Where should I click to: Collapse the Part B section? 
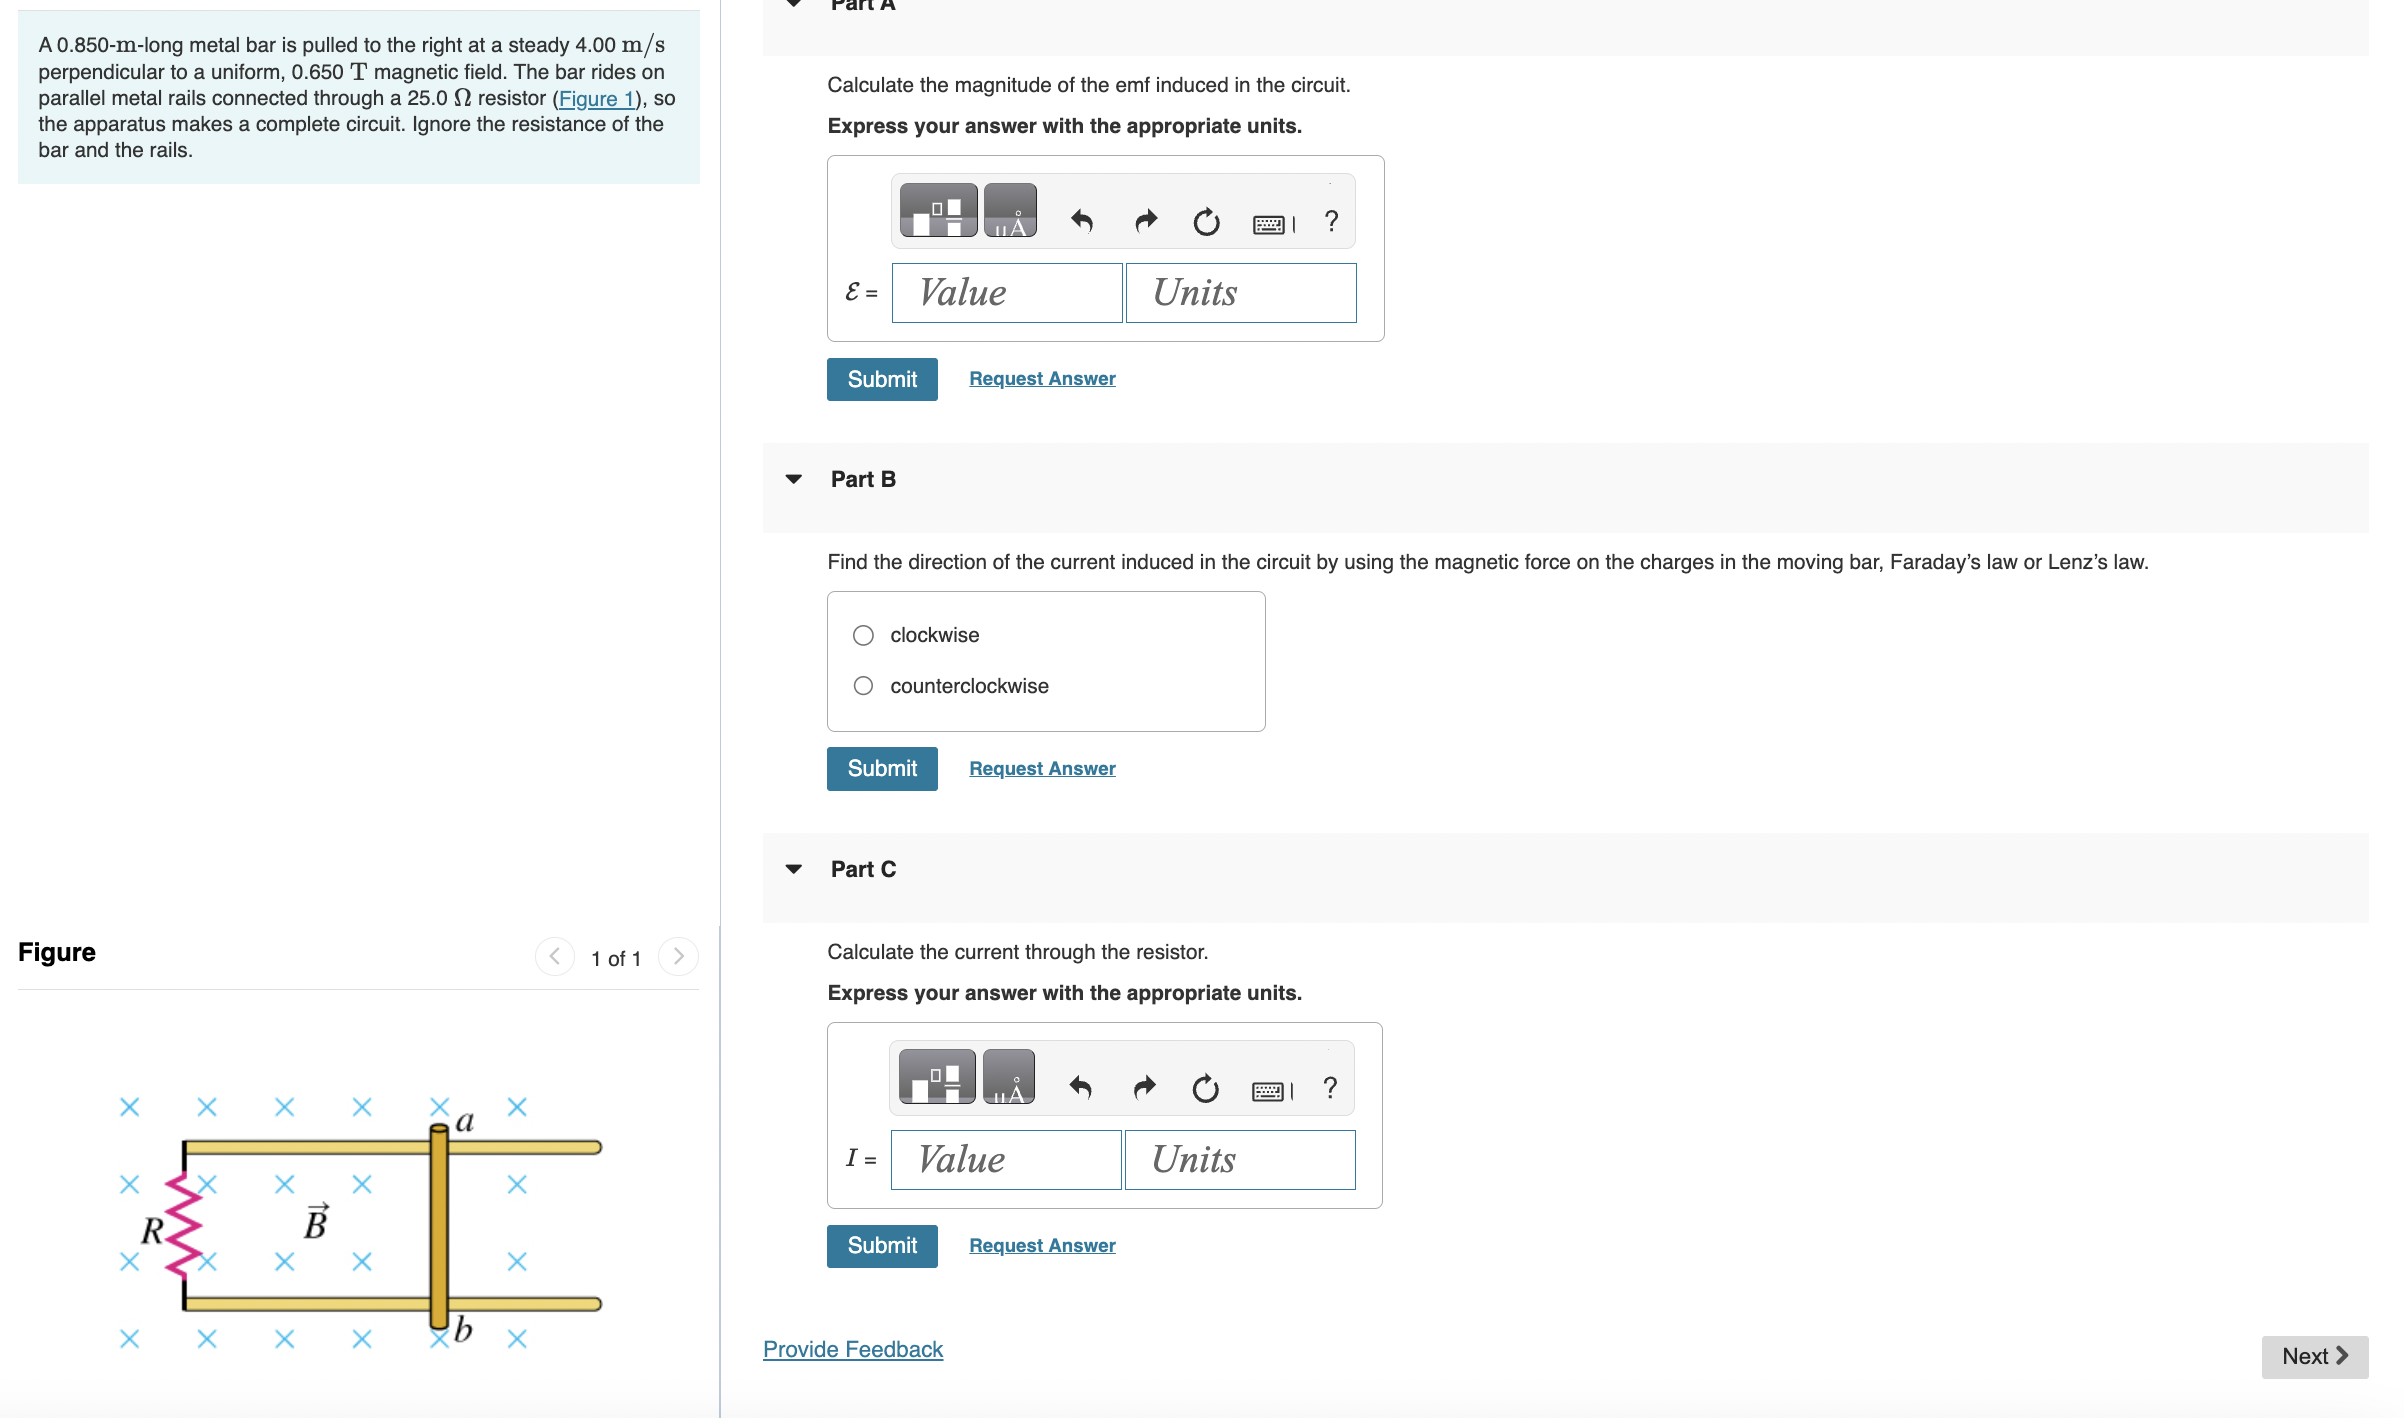pyautogui.click(x=794, y=479)
